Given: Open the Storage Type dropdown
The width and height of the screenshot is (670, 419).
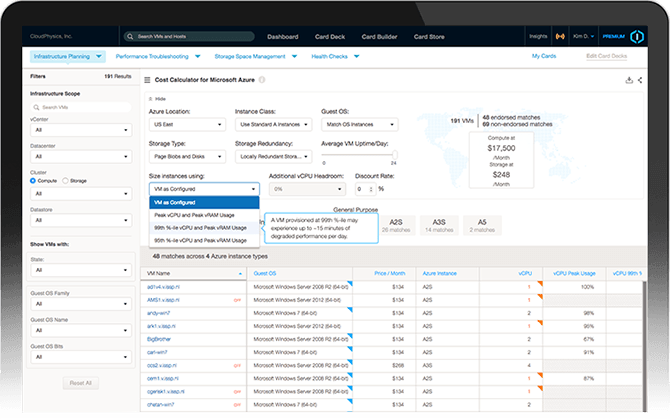Looking at the screenshot, I should point(187,156).
